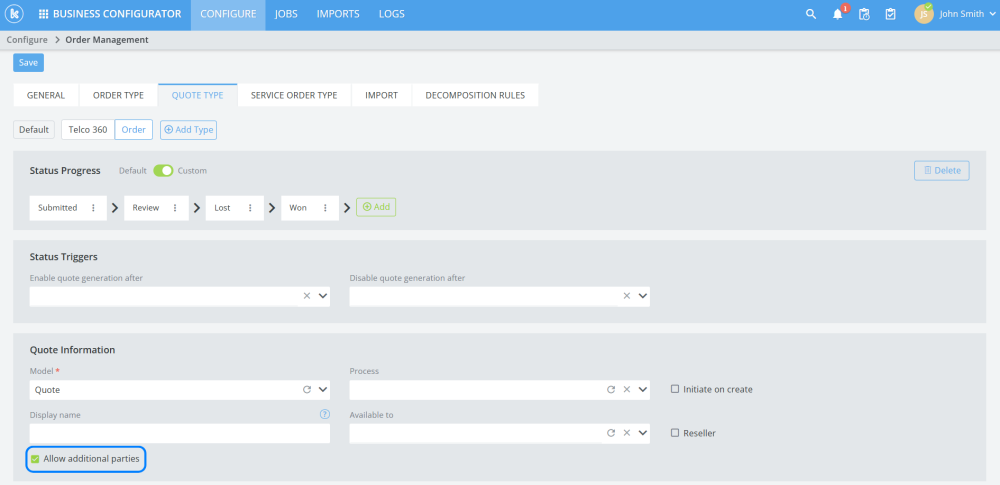Select the Default quote type

[34, 130]
